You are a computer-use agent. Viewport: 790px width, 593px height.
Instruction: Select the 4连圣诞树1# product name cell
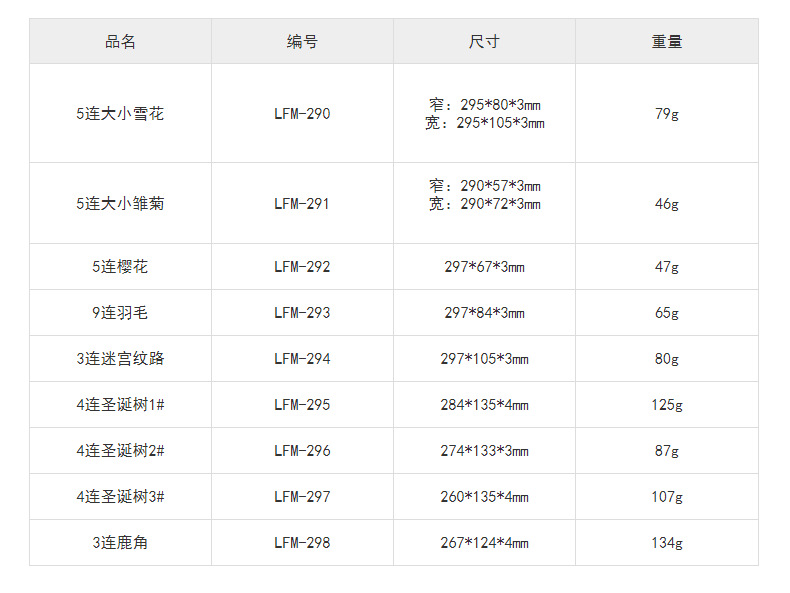click(120, 405)
